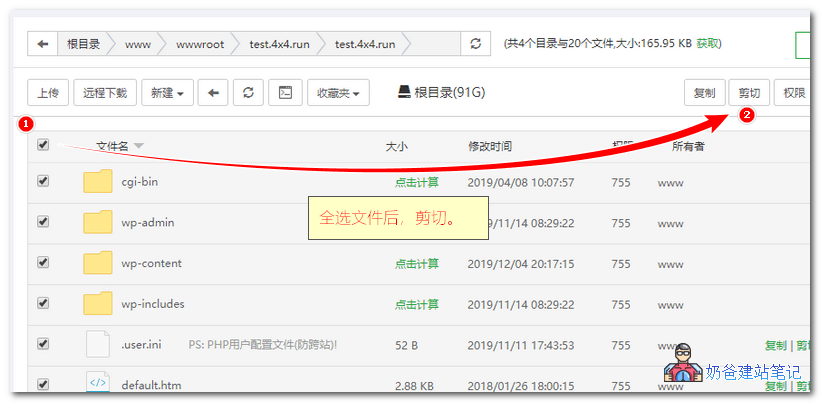The image size is (821, 403).
Task: Click the .user.ini file name
Action: pyautogui.click(x=141, y=345)
